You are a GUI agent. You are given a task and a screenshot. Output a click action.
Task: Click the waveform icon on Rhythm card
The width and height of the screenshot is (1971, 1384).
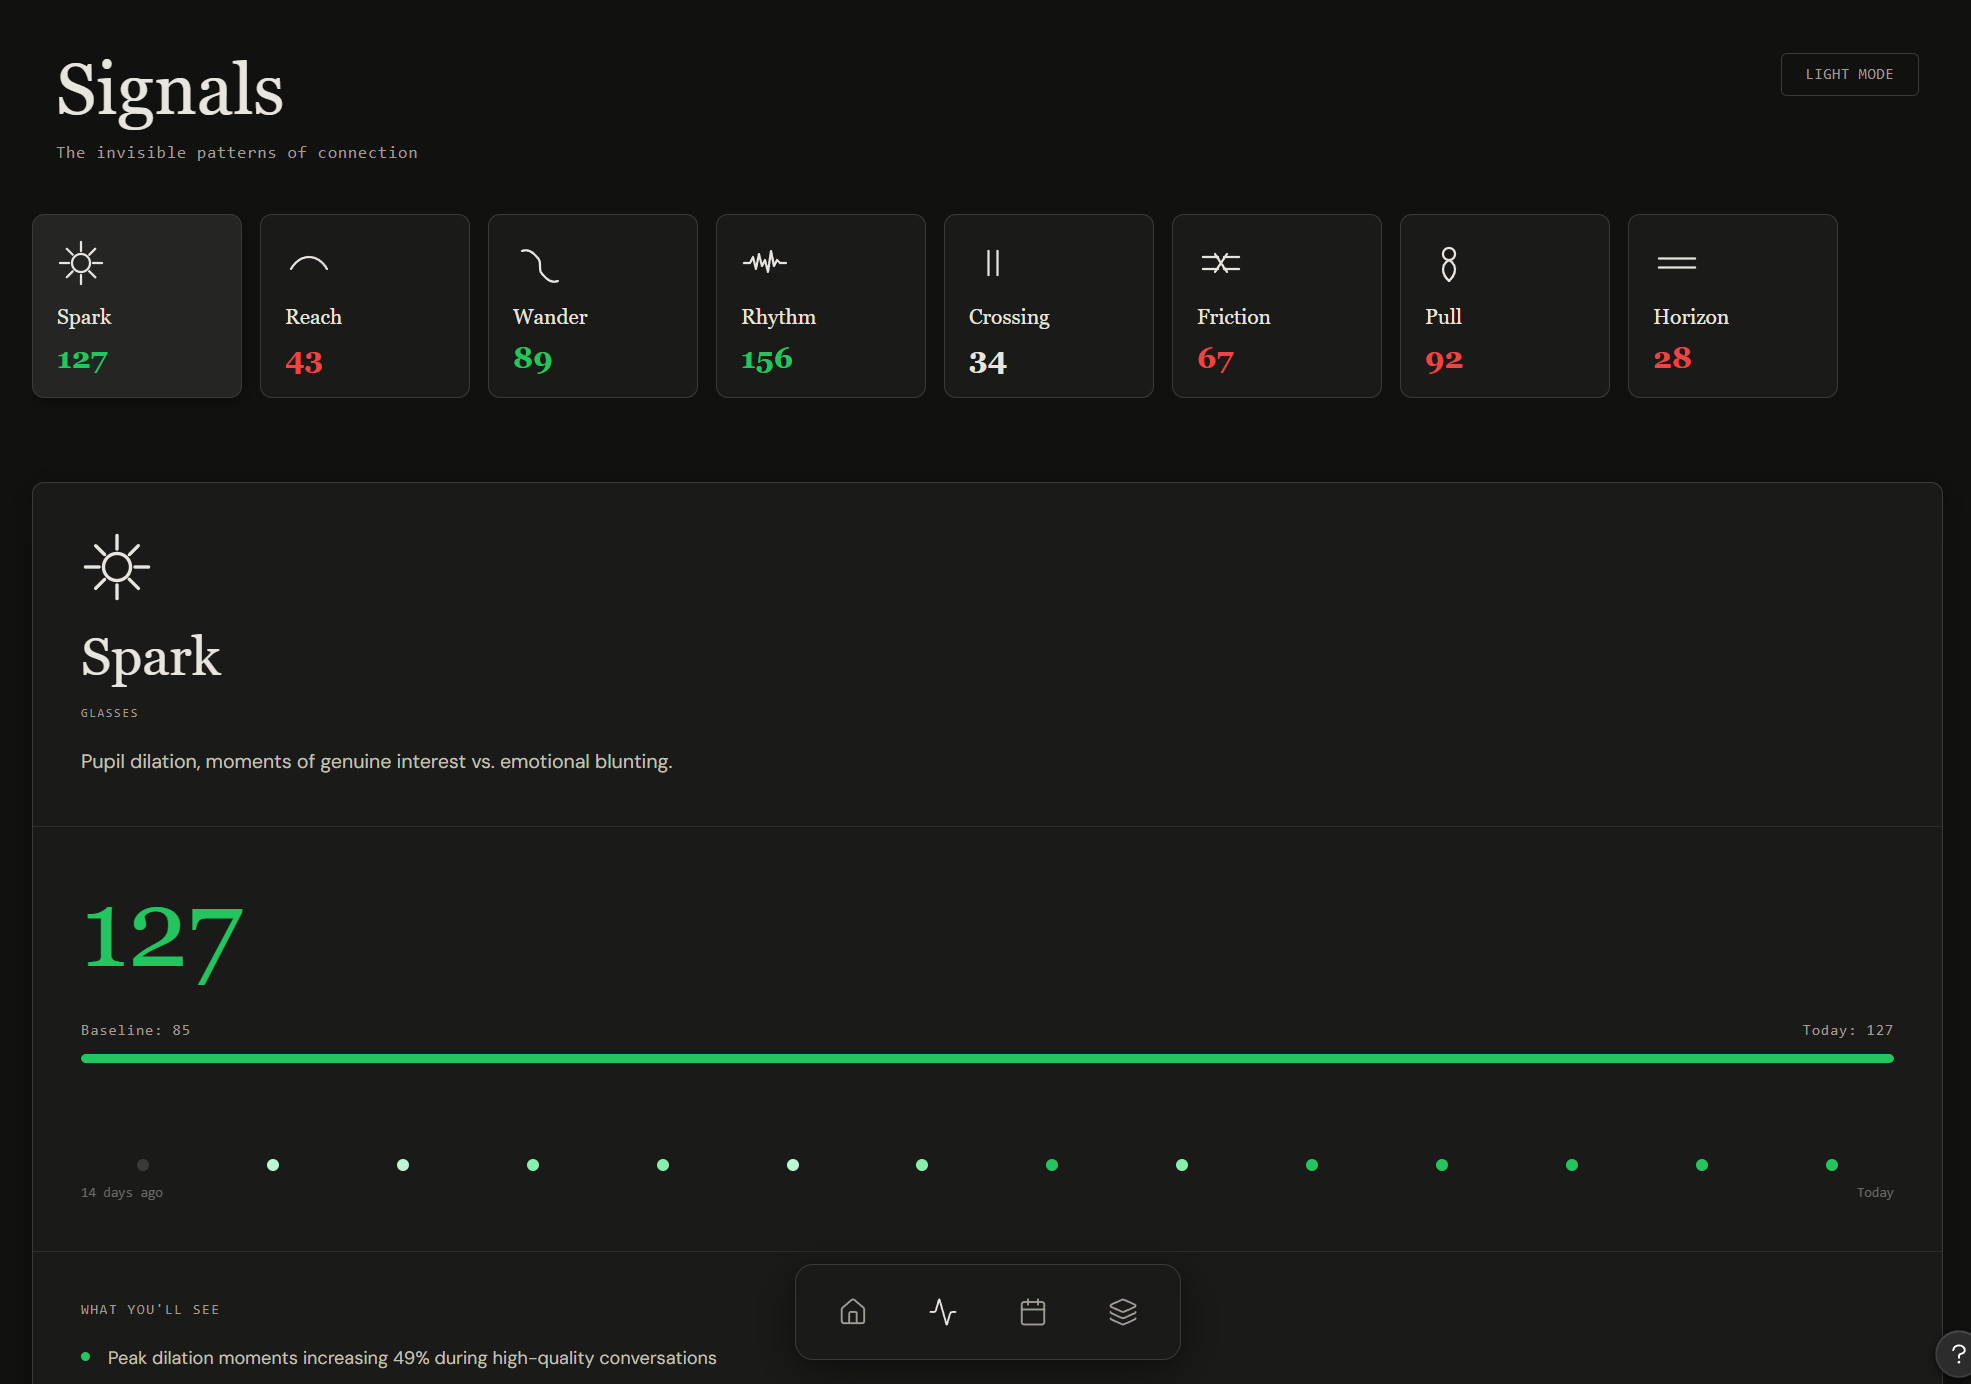765,262
